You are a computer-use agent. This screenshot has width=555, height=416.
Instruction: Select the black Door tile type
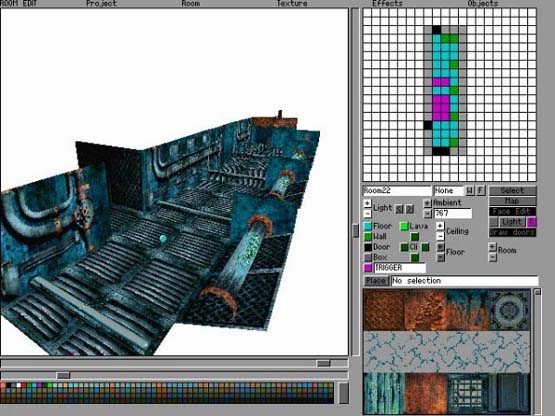368,247
